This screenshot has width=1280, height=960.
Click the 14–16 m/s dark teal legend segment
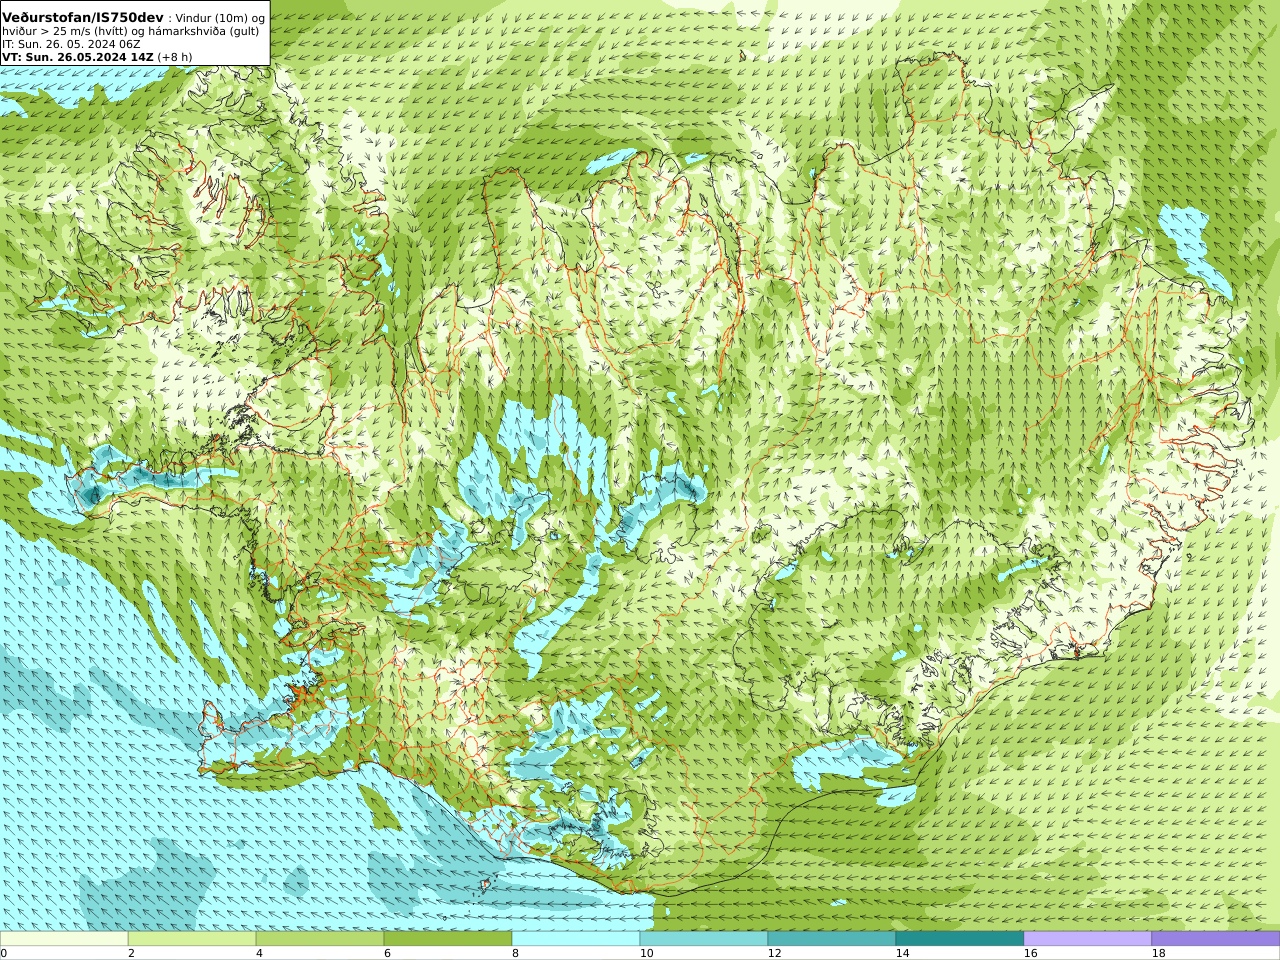pyautogui.click(x=960, y=939)
